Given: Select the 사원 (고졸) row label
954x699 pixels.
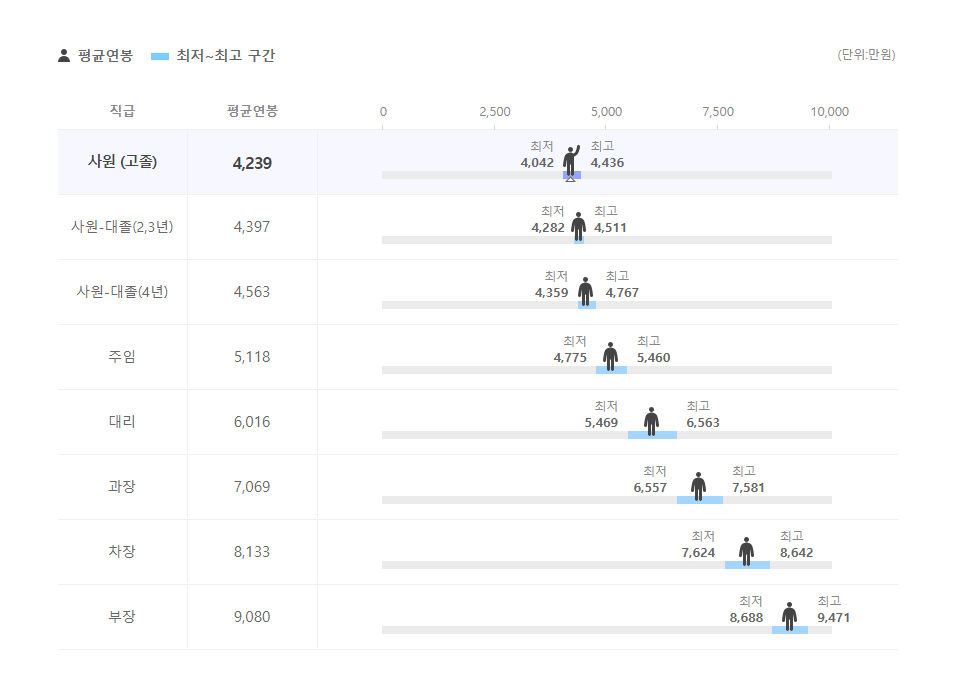Looking at the screenshot, I should 122,162.
